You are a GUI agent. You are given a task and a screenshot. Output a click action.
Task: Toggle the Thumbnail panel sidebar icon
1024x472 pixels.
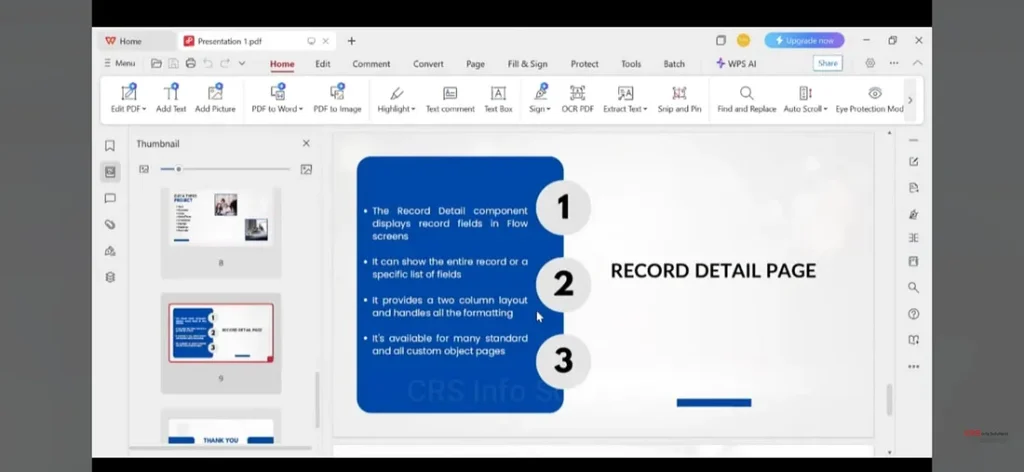[x=110, y=171]
